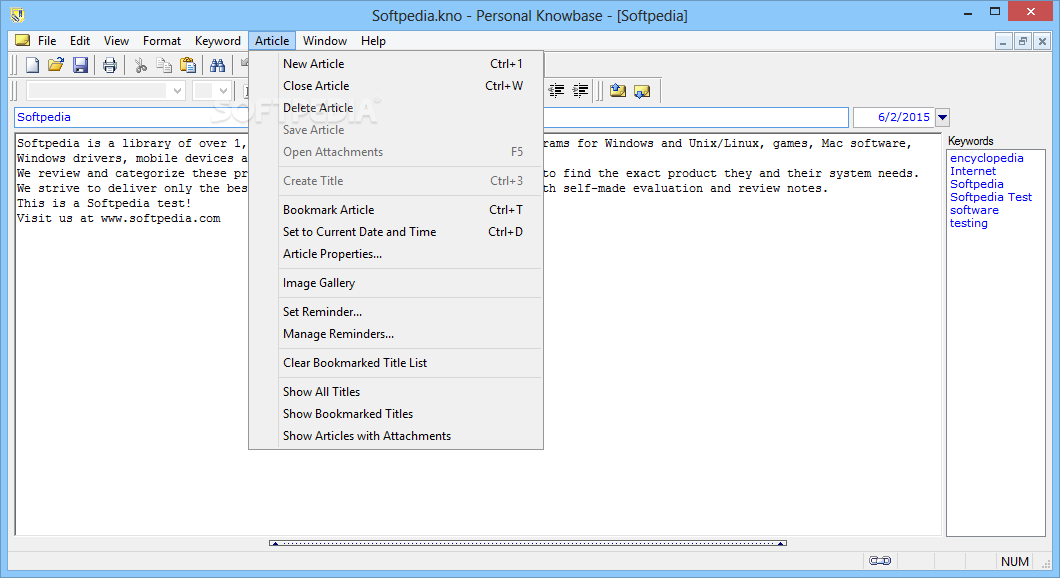Click the Find binoculars icon
This screenshot has height=578, width=1060.
click(x=217, y=65)
